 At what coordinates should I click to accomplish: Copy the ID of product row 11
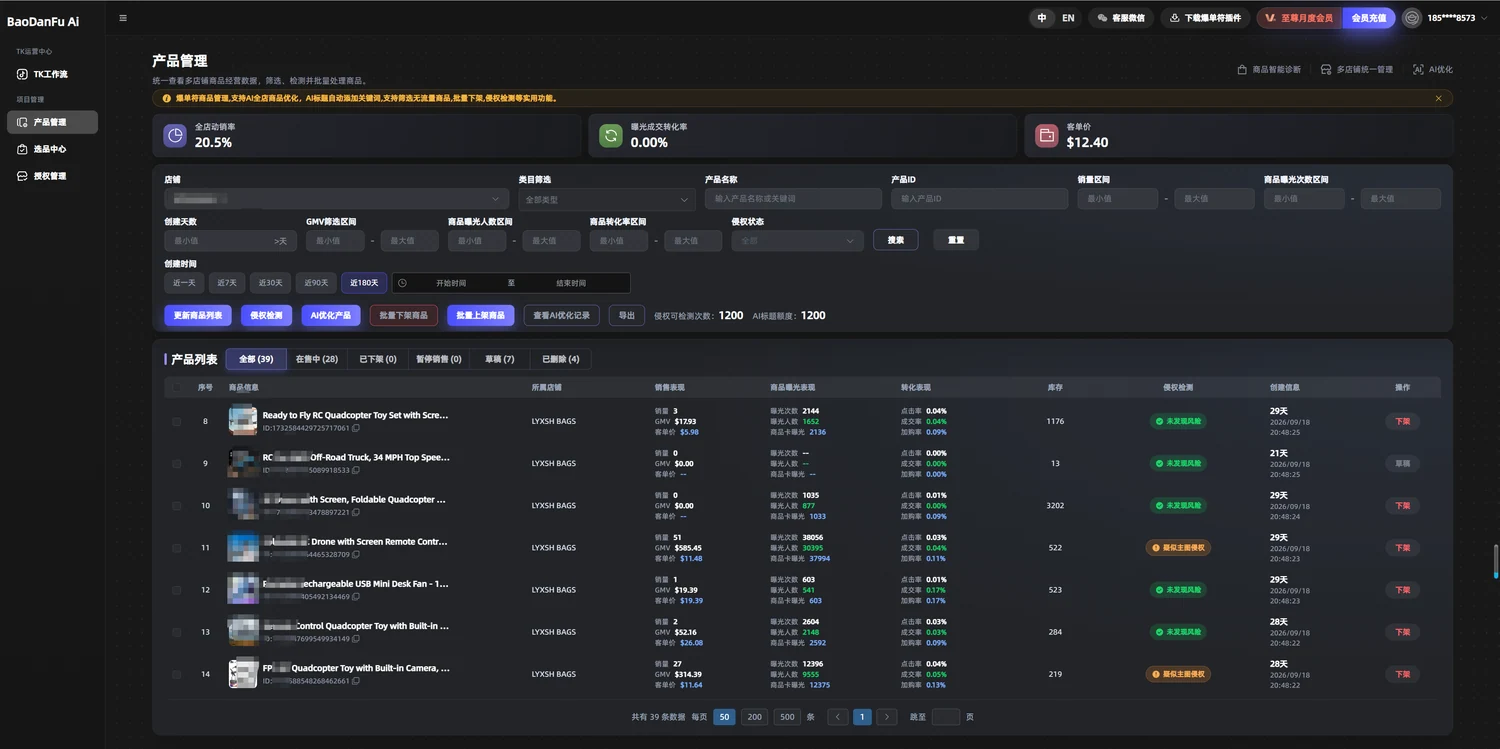[x=355, y=554]
